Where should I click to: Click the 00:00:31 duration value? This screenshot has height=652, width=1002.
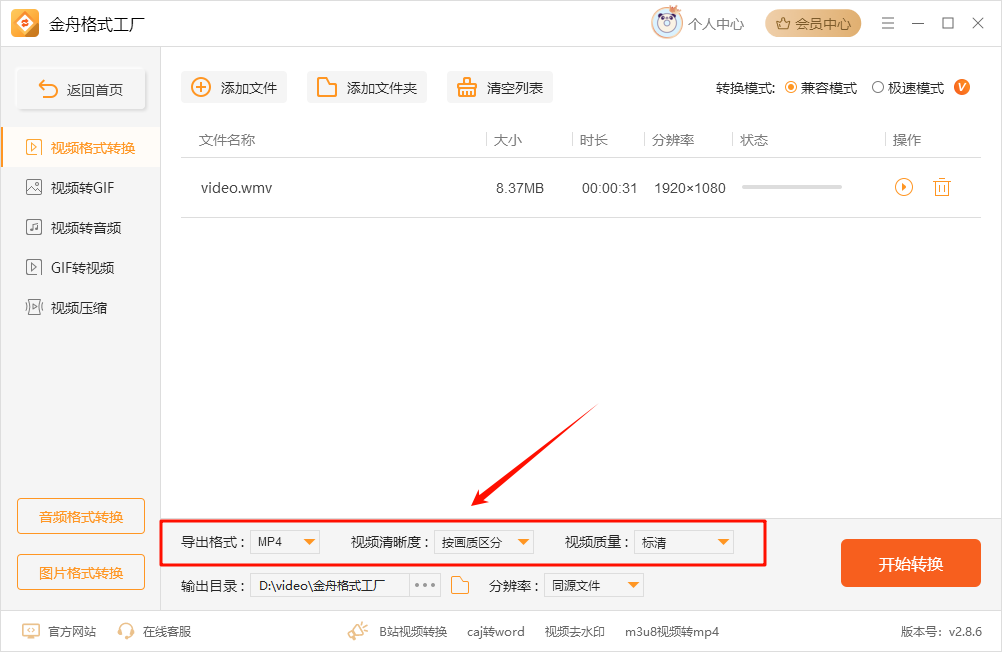coord(609,188)
